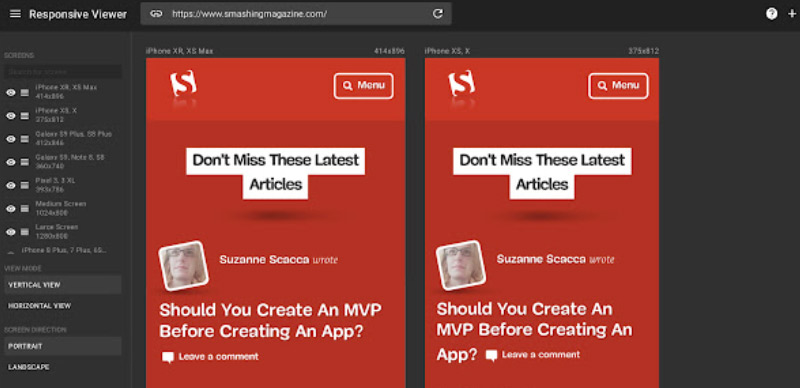Click drag-handle icon for iPhone XS, X
This screenshot has width=800, height=388.
click(x=25, y=116)
